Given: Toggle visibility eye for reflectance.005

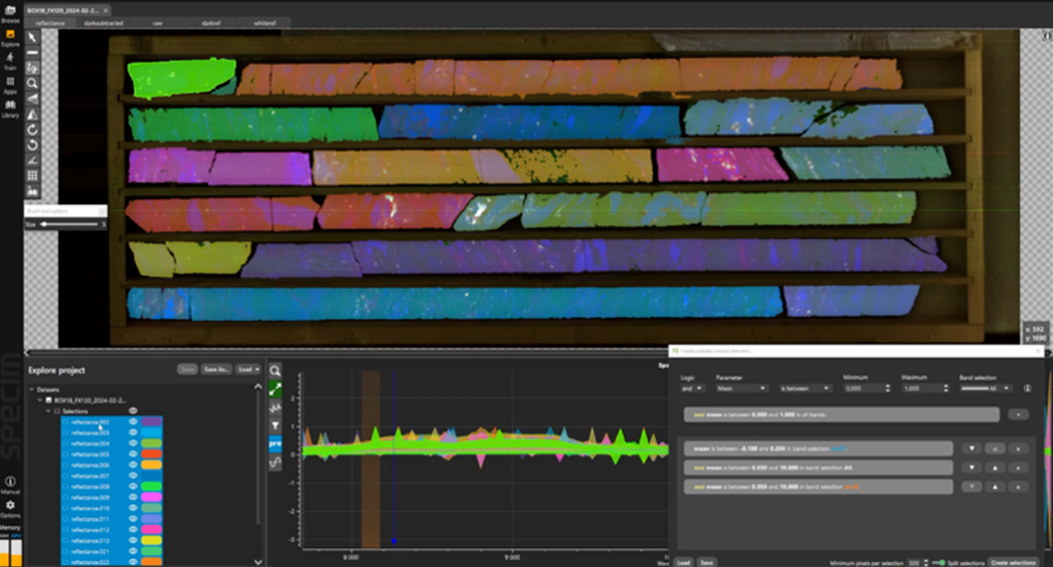Looking at the screenshot, I should 133,454.
